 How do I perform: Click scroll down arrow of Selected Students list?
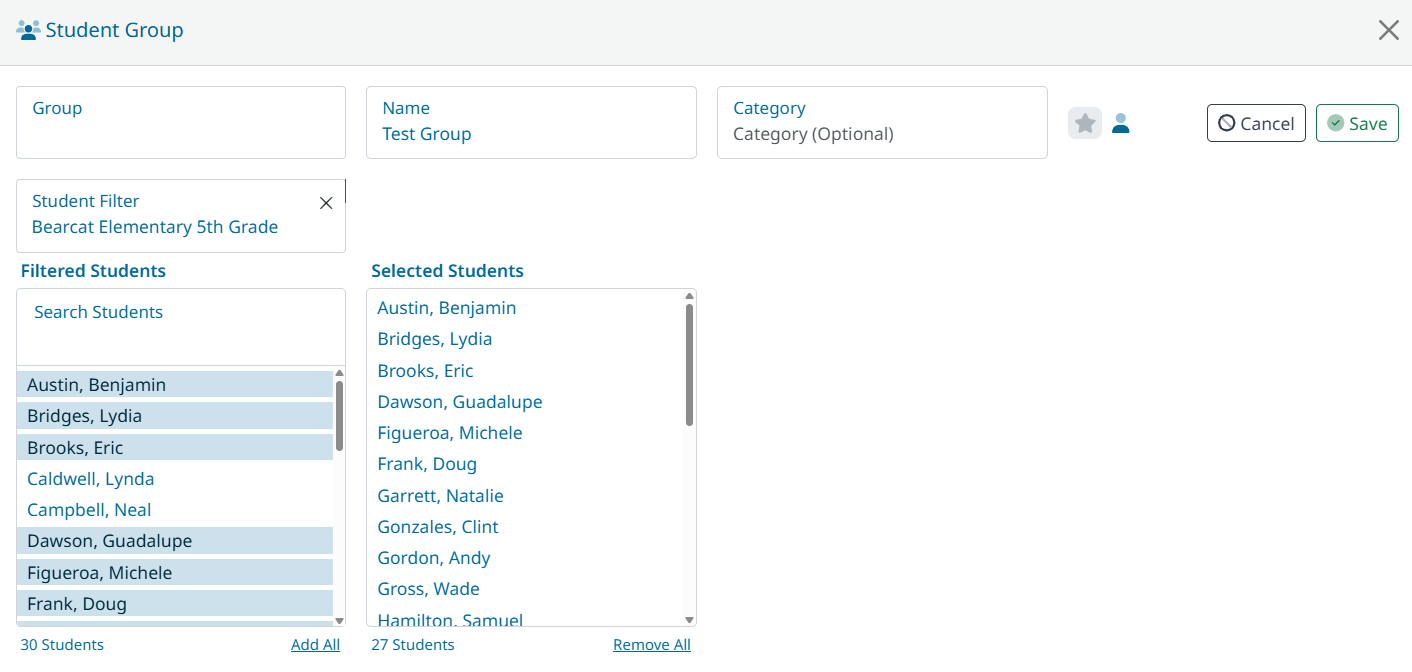point(689,620)
